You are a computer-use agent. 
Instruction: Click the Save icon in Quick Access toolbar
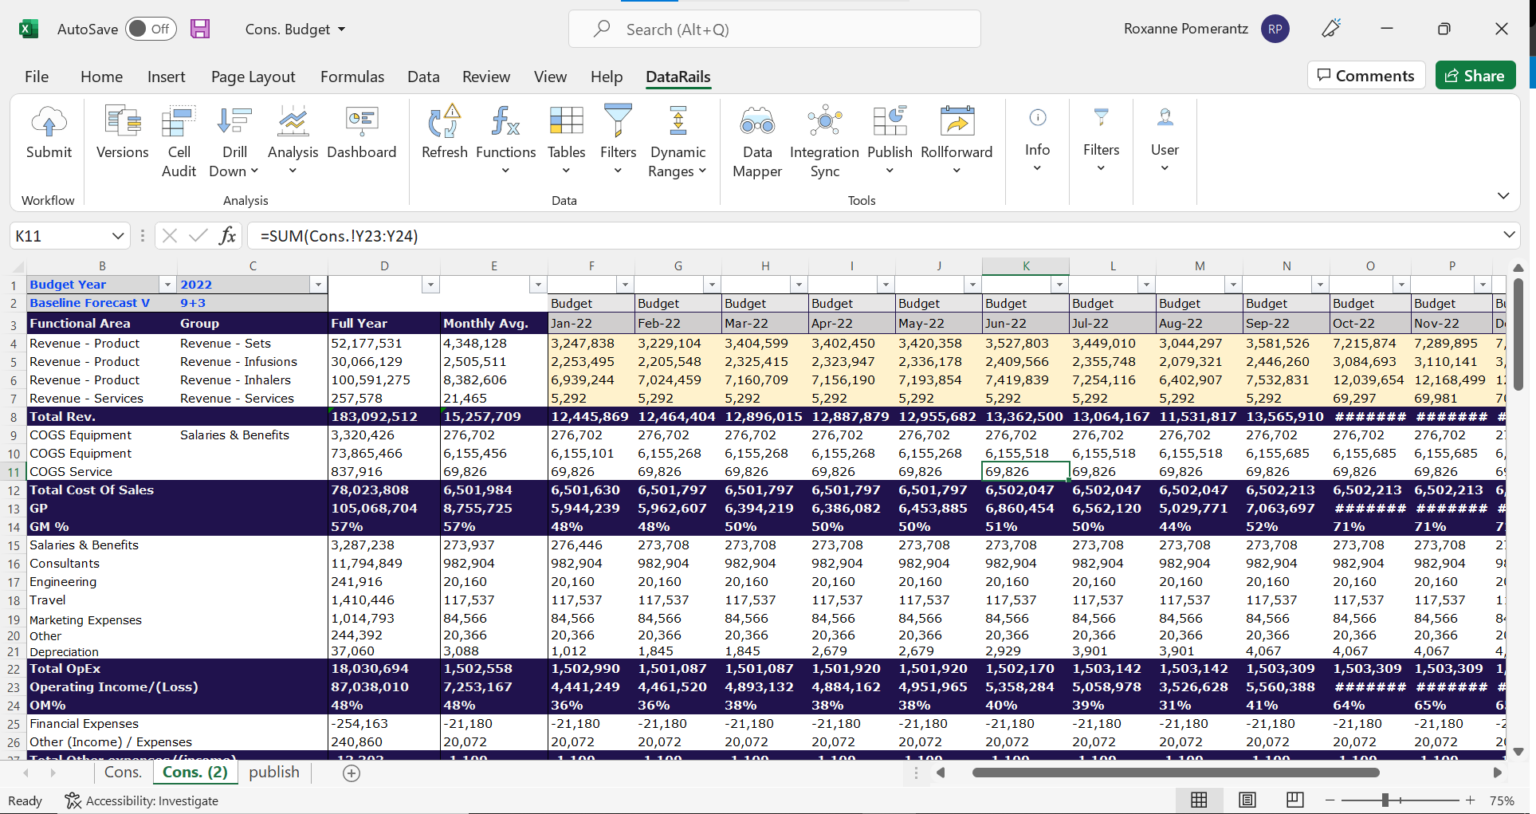pos(200,29)
